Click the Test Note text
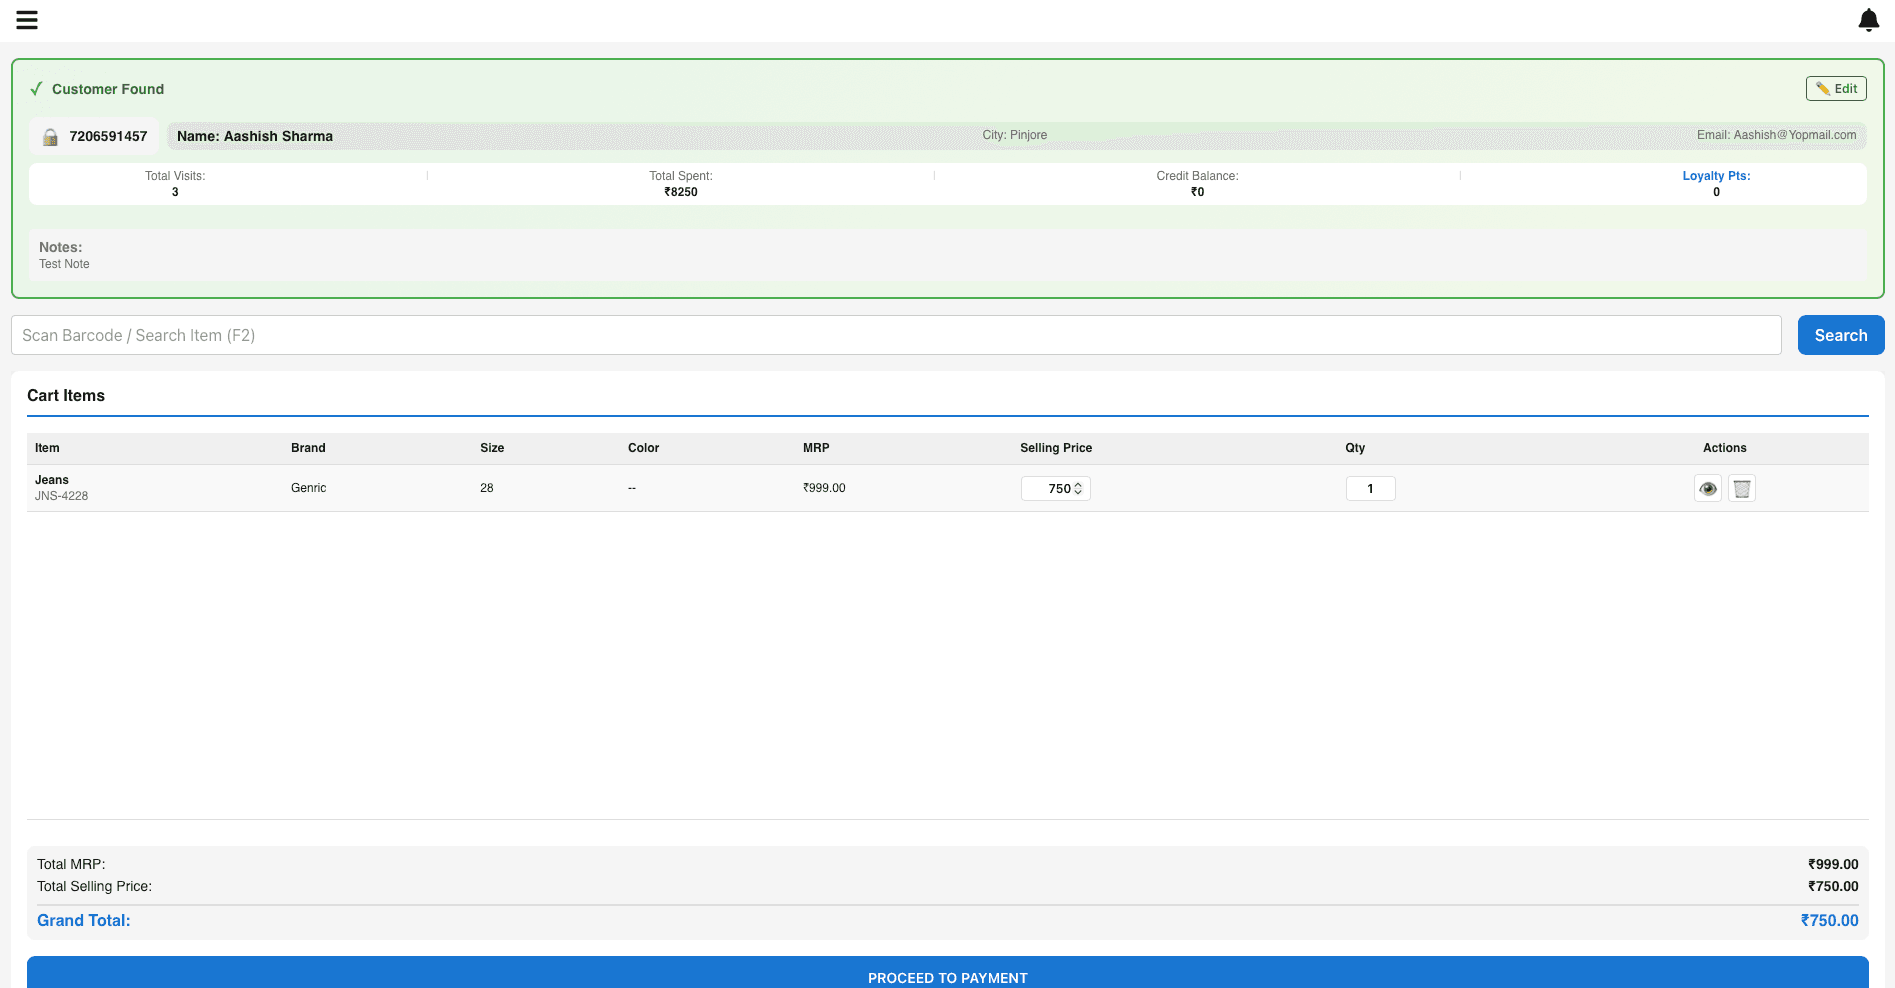 coord(64,264)
